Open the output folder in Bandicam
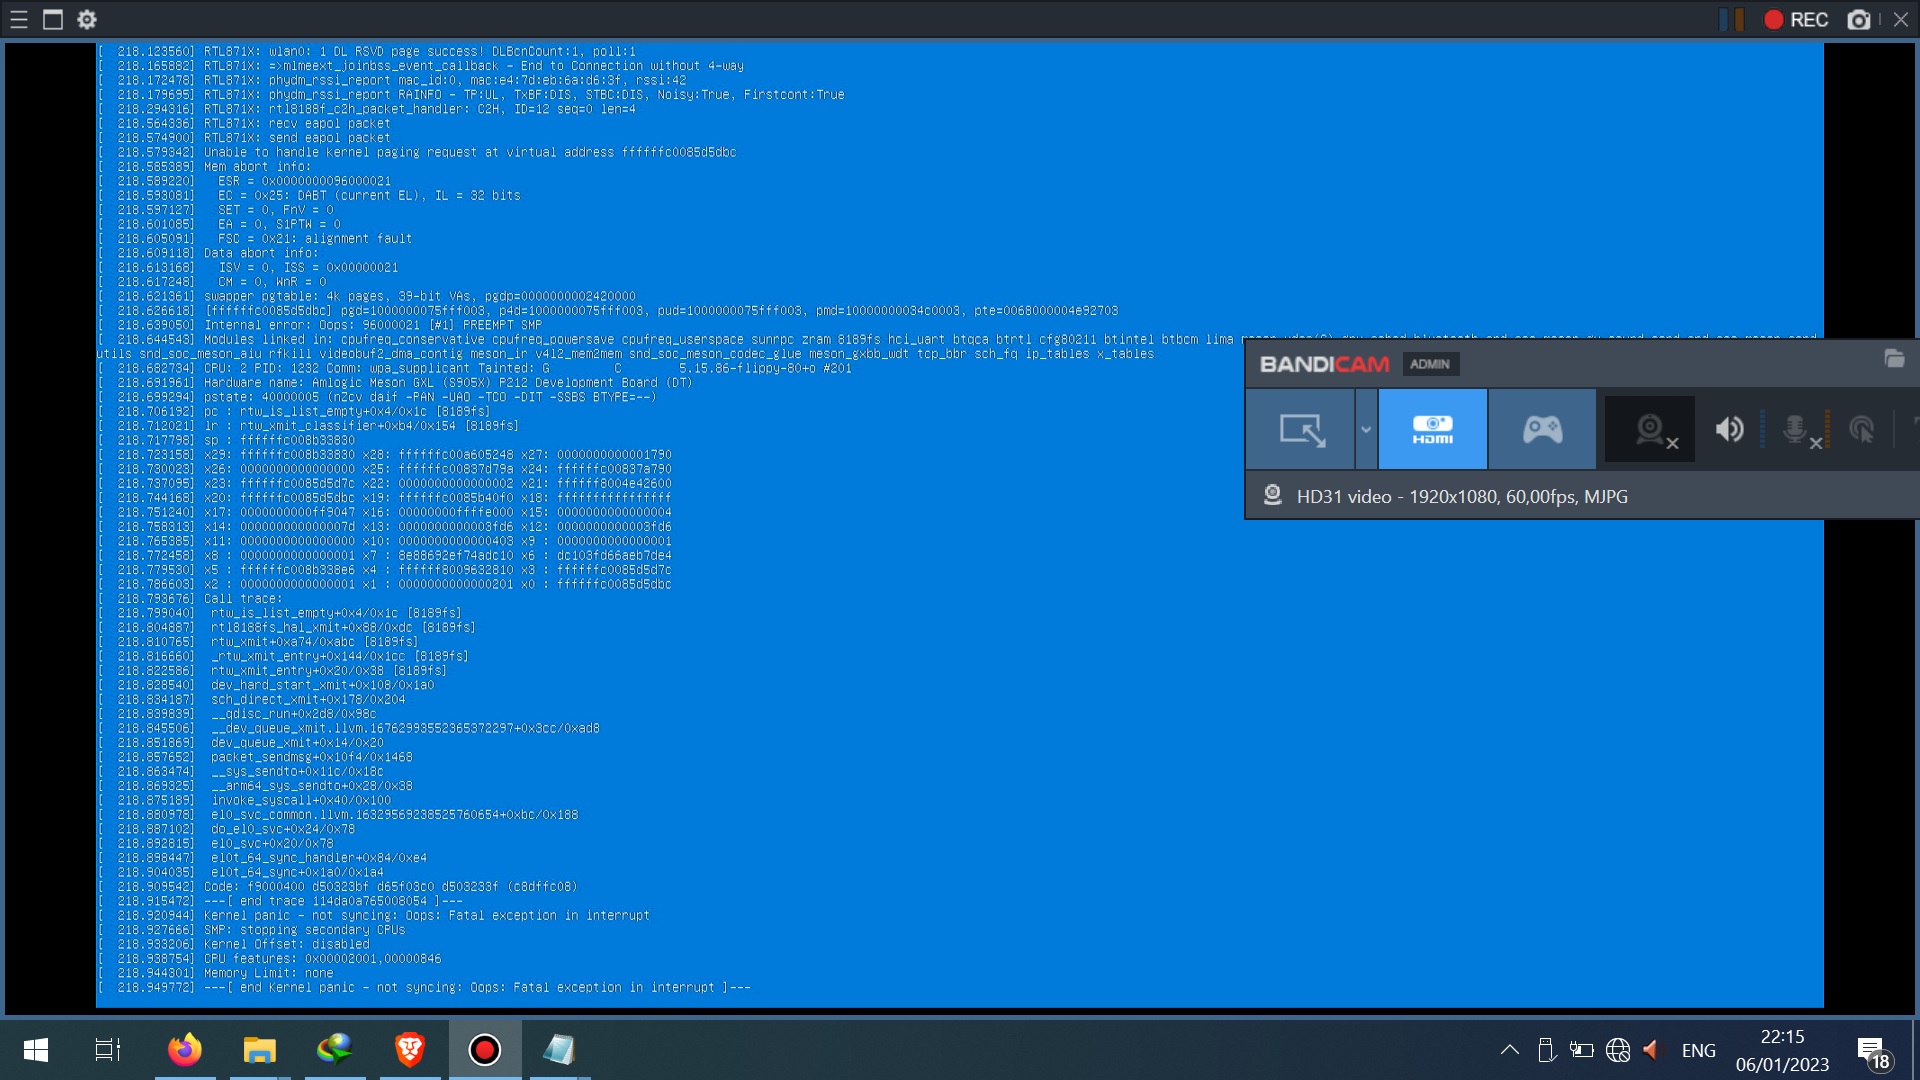1920x1080 pixels. (1893, 360)
